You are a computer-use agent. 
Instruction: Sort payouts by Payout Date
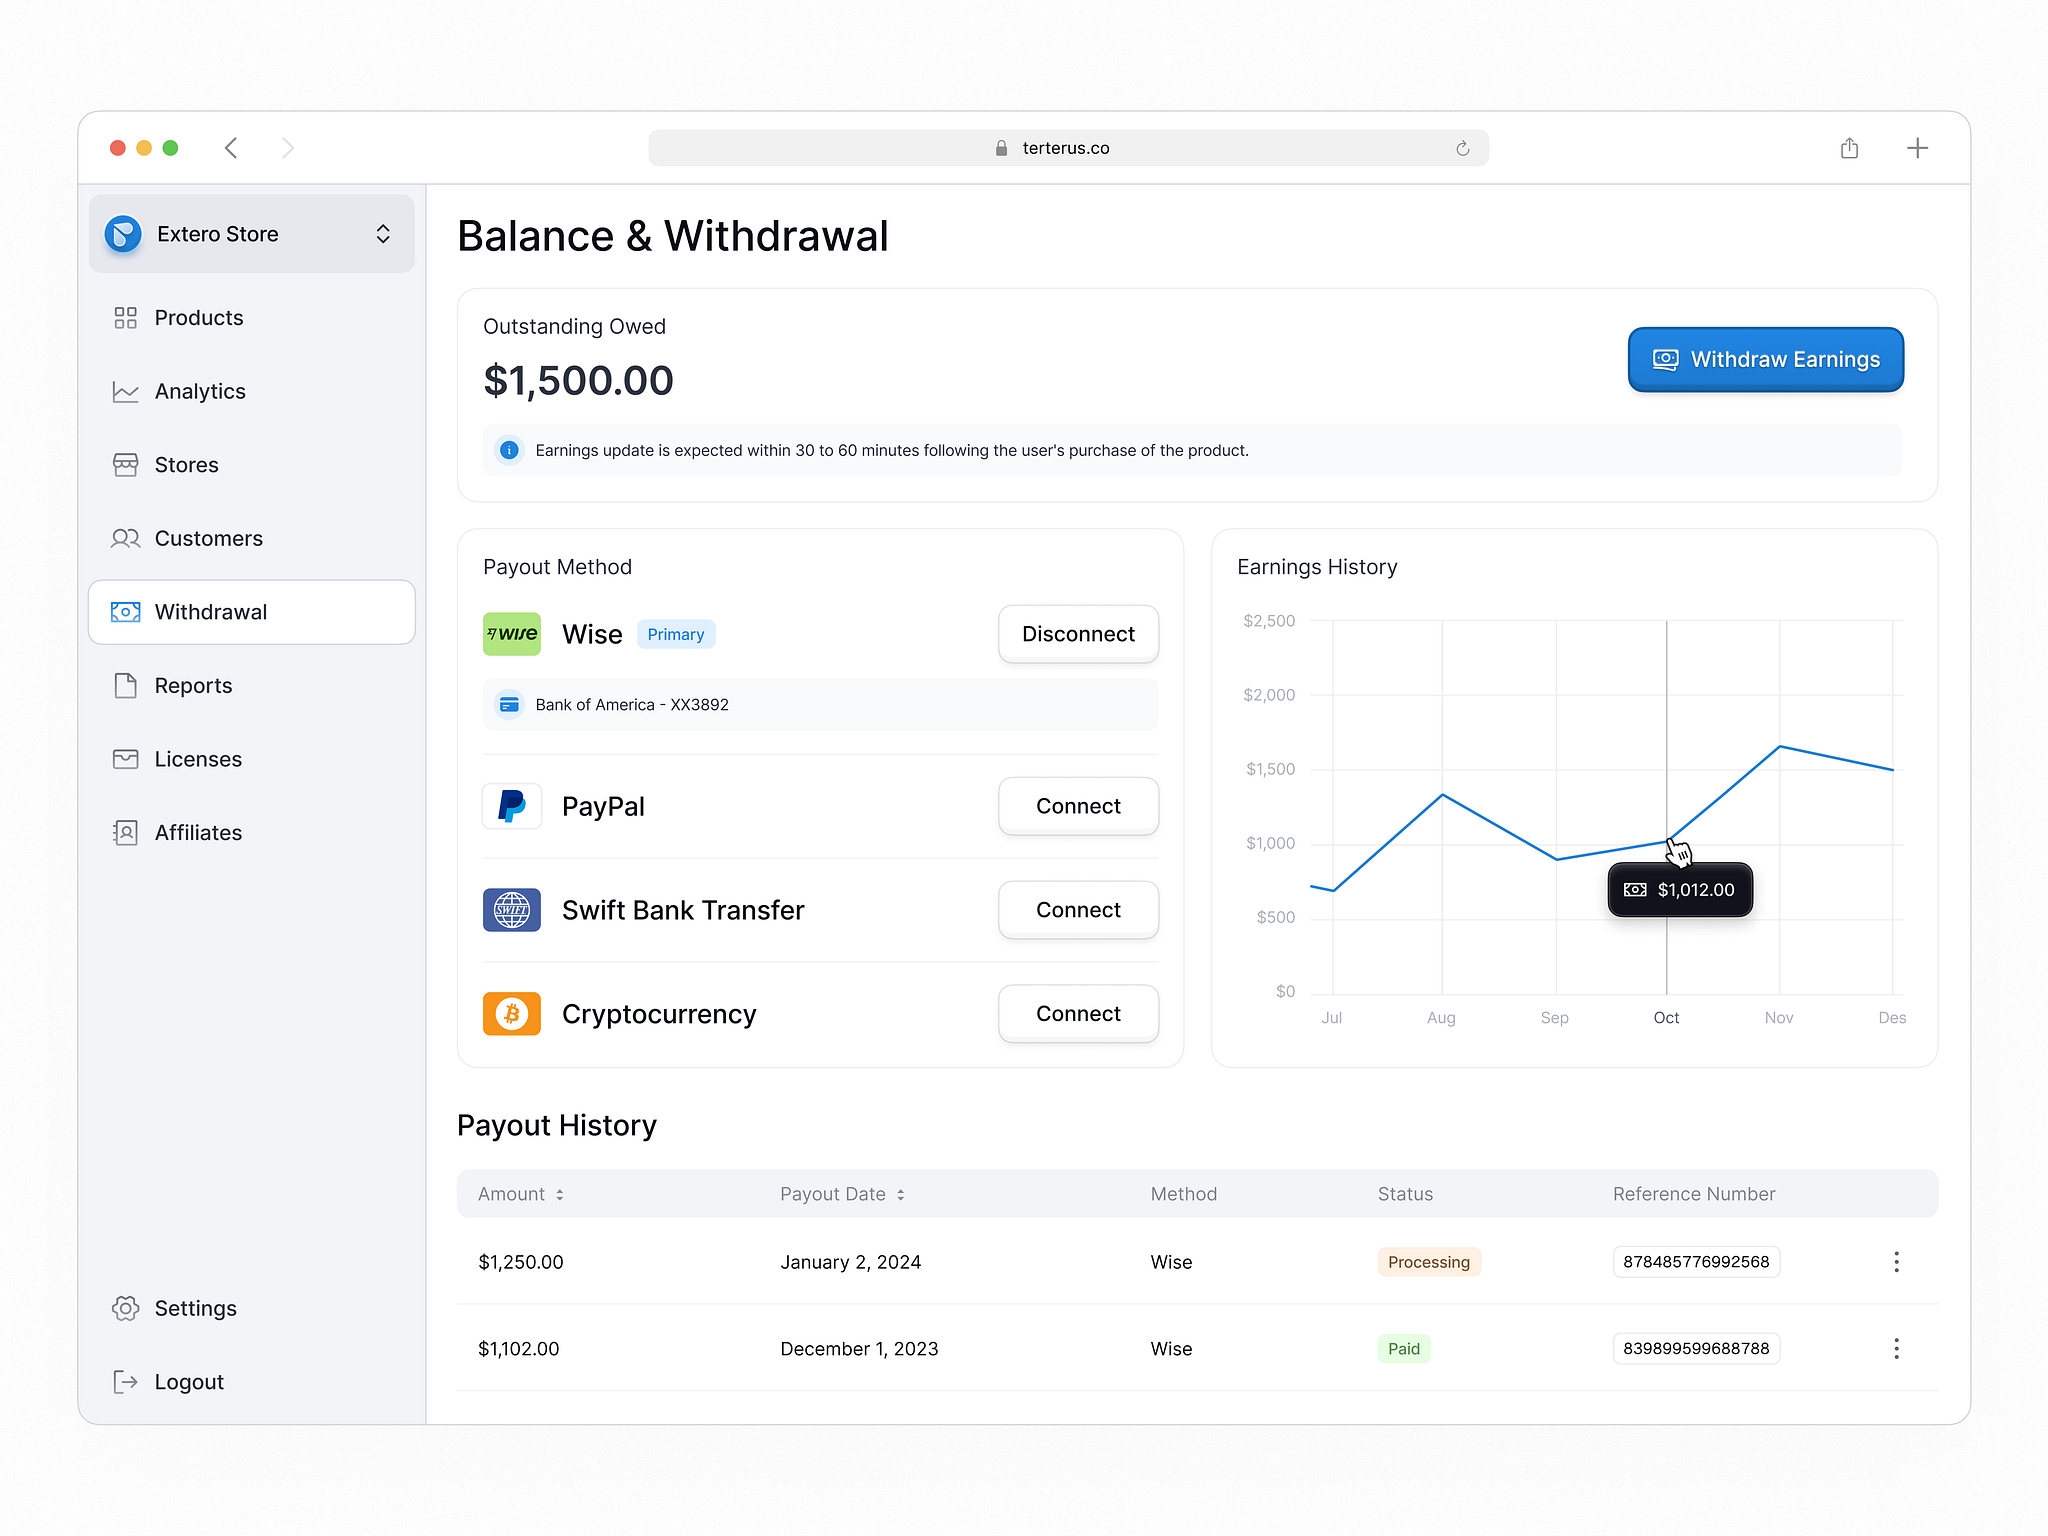click(x=841, y=1193)
